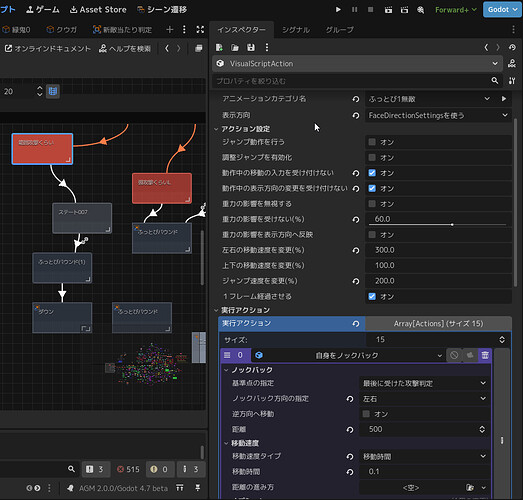523x500 pixels.
Task: Open the movie maker mode icon
Action: 421,10
